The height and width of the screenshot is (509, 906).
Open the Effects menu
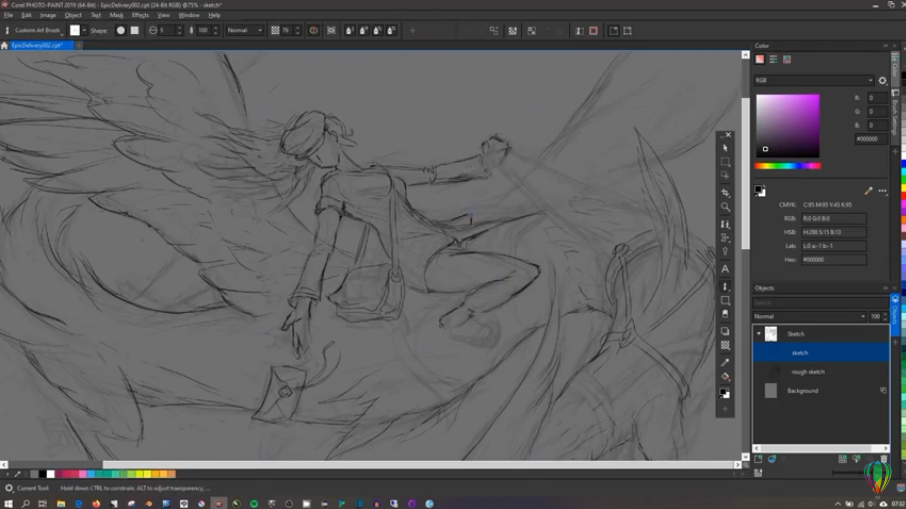coord(140,15)
